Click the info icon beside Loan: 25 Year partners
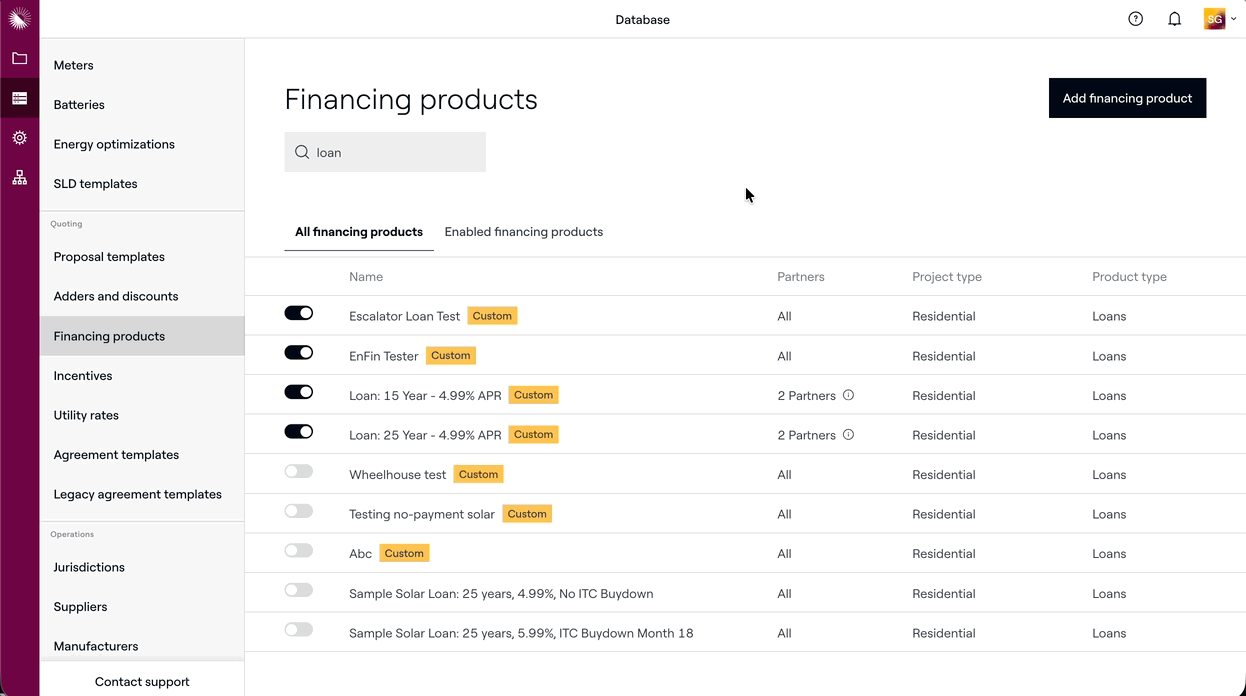This screenshot has width=1246, height=696. 848,435
